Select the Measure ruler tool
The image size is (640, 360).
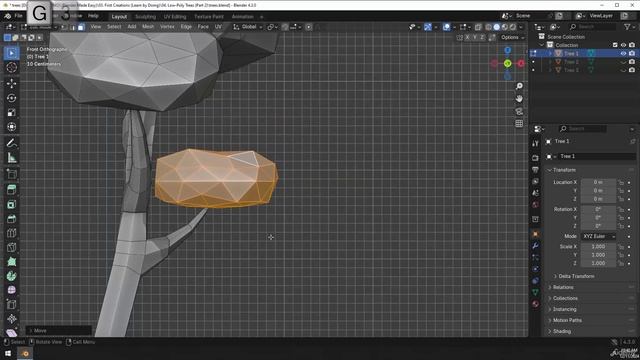[x=11, y=158]
